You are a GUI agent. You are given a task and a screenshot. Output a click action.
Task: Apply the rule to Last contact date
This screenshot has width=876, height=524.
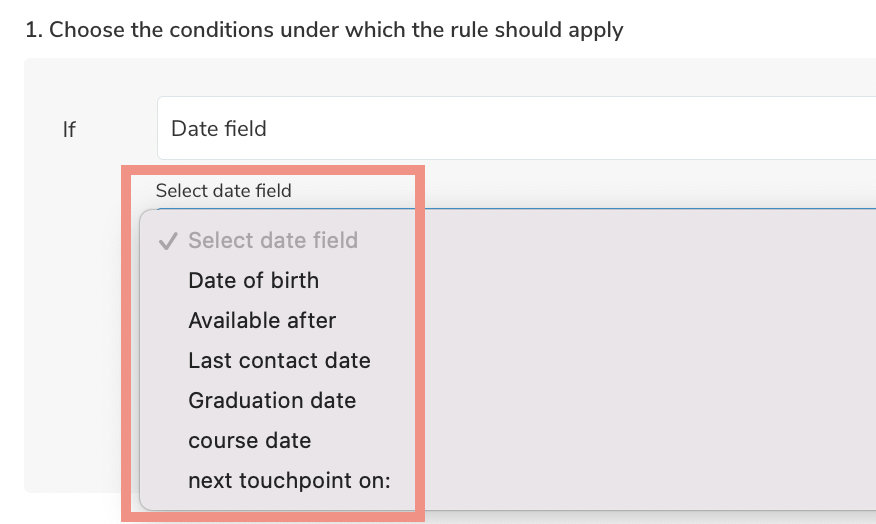click(x=279, y=360)
